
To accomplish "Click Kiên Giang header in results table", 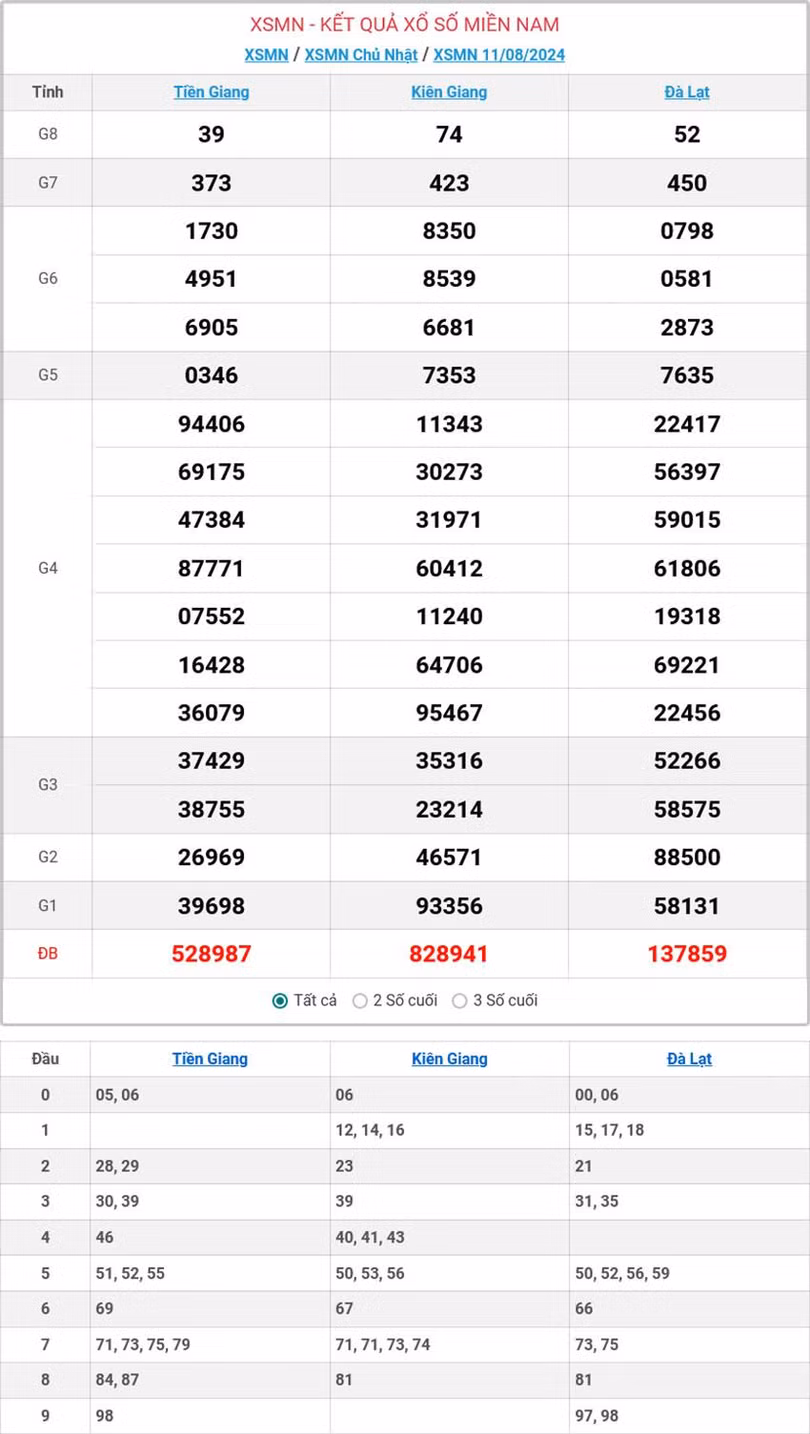I will click(x=449, y=92).
